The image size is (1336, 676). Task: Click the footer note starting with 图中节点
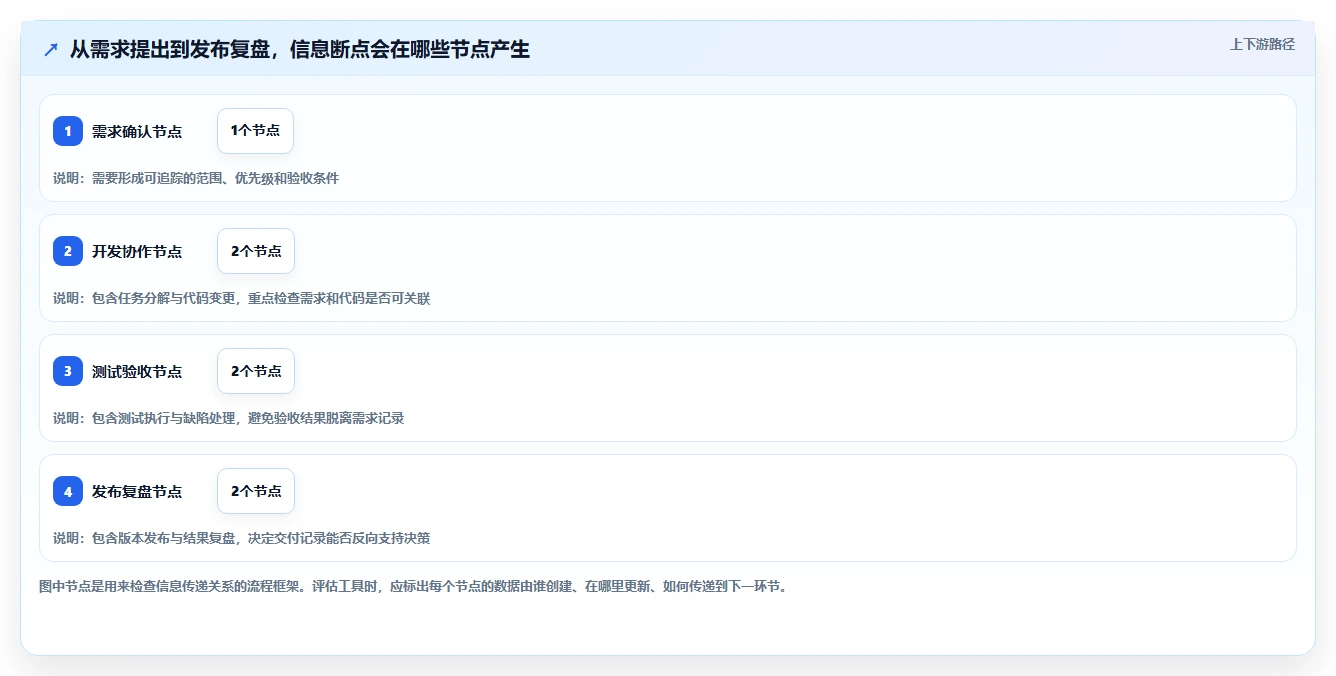413,586
